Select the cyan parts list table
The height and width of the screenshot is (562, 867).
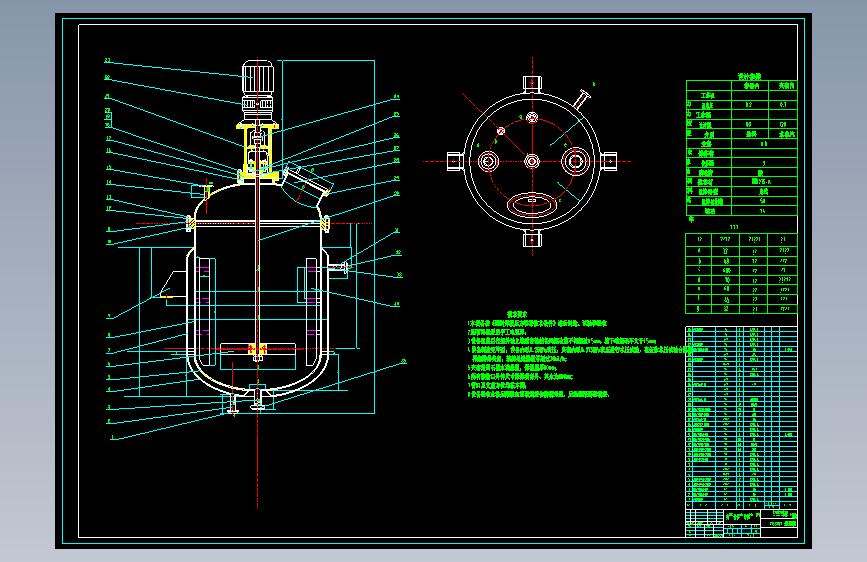[741, 418]
